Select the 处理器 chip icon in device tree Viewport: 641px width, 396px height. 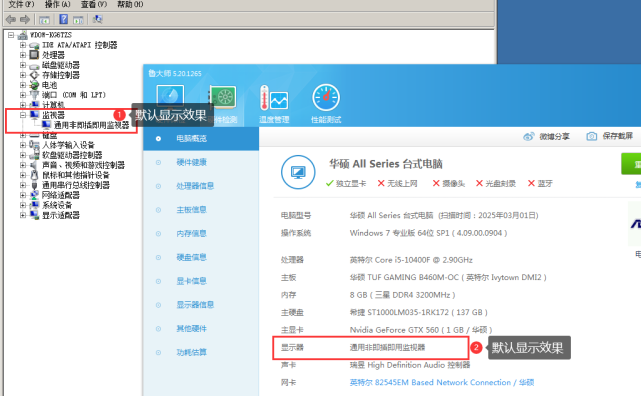click(x=34, y=55)
